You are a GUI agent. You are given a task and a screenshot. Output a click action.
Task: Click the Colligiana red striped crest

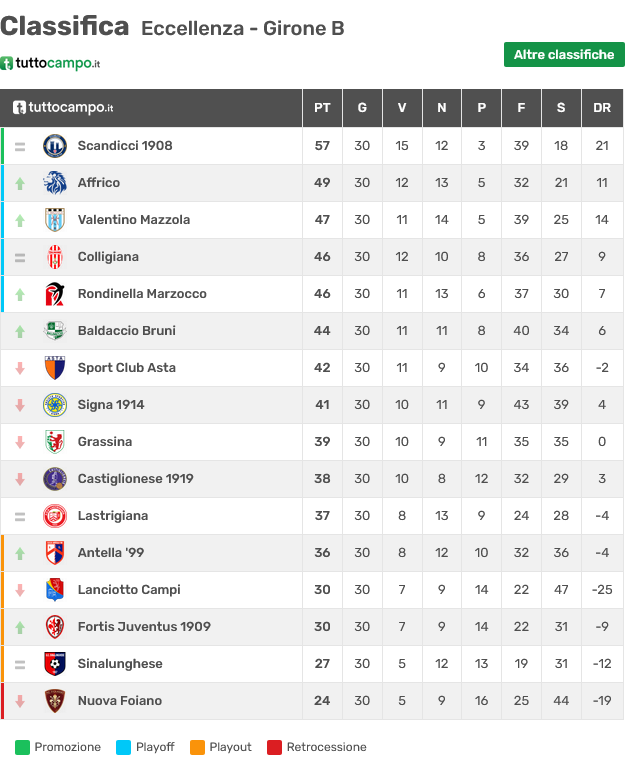pyautogui.click(x=55, y=257)
